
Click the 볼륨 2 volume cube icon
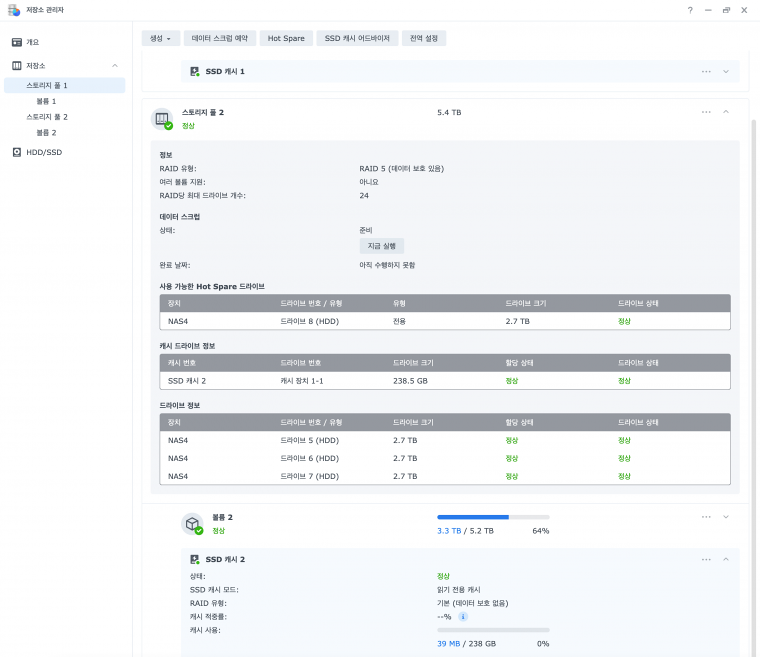(193, 524)
